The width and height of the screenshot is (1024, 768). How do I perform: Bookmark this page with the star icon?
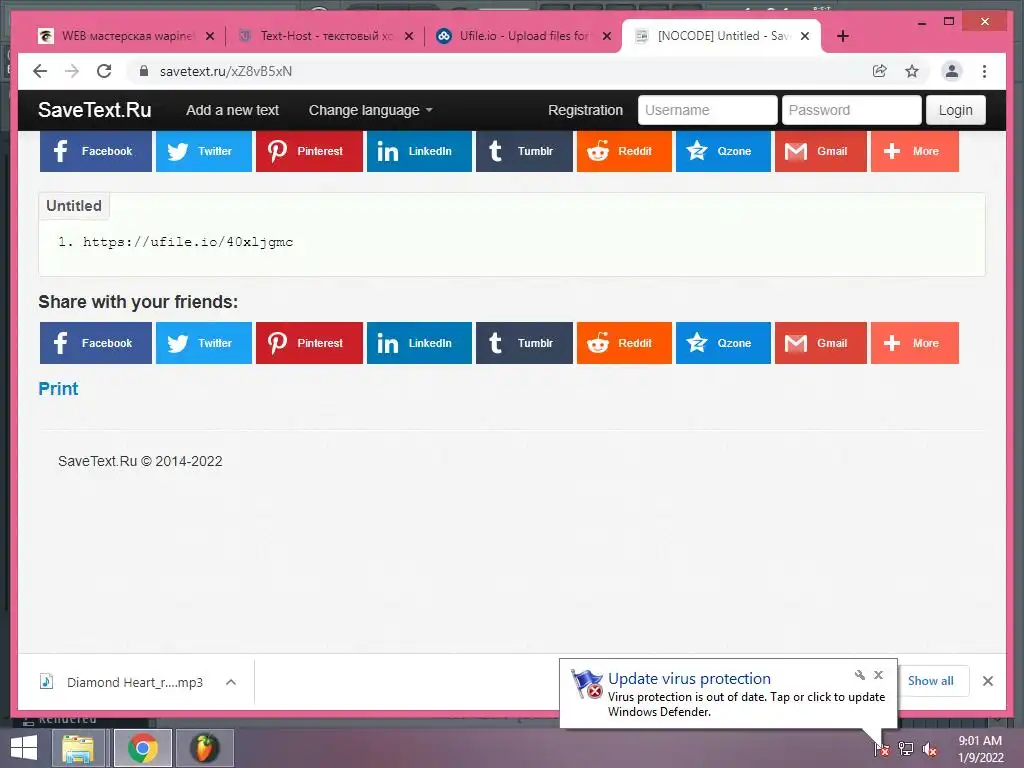[912, 71]
